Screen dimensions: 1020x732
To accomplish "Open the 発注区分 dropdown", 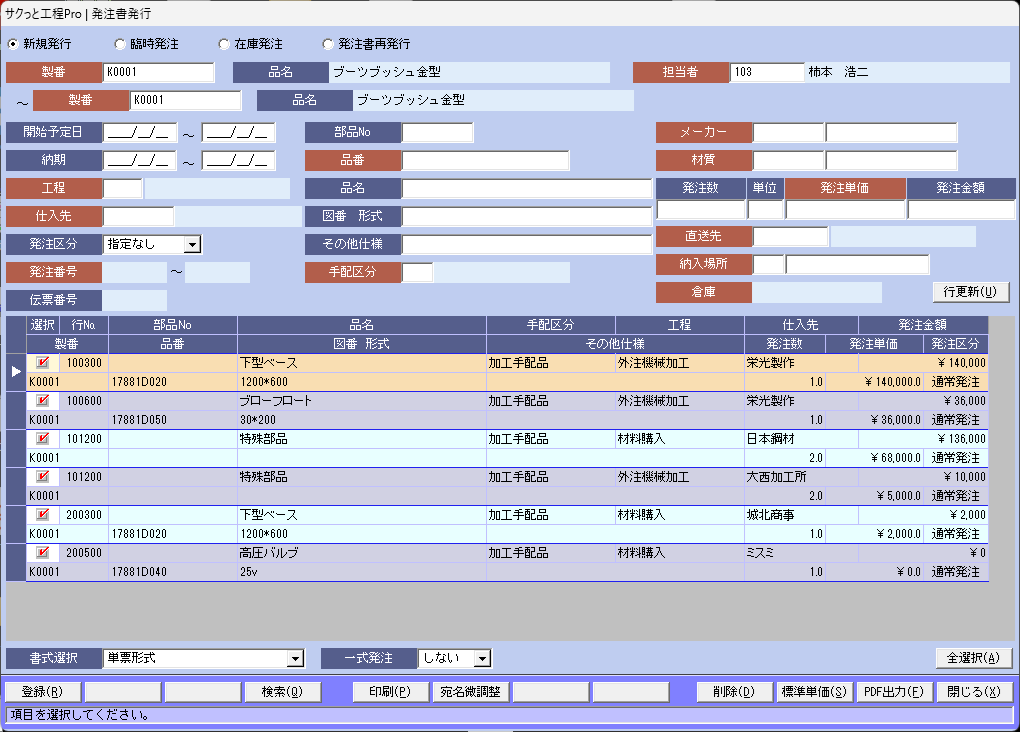I will pos(193,244).
